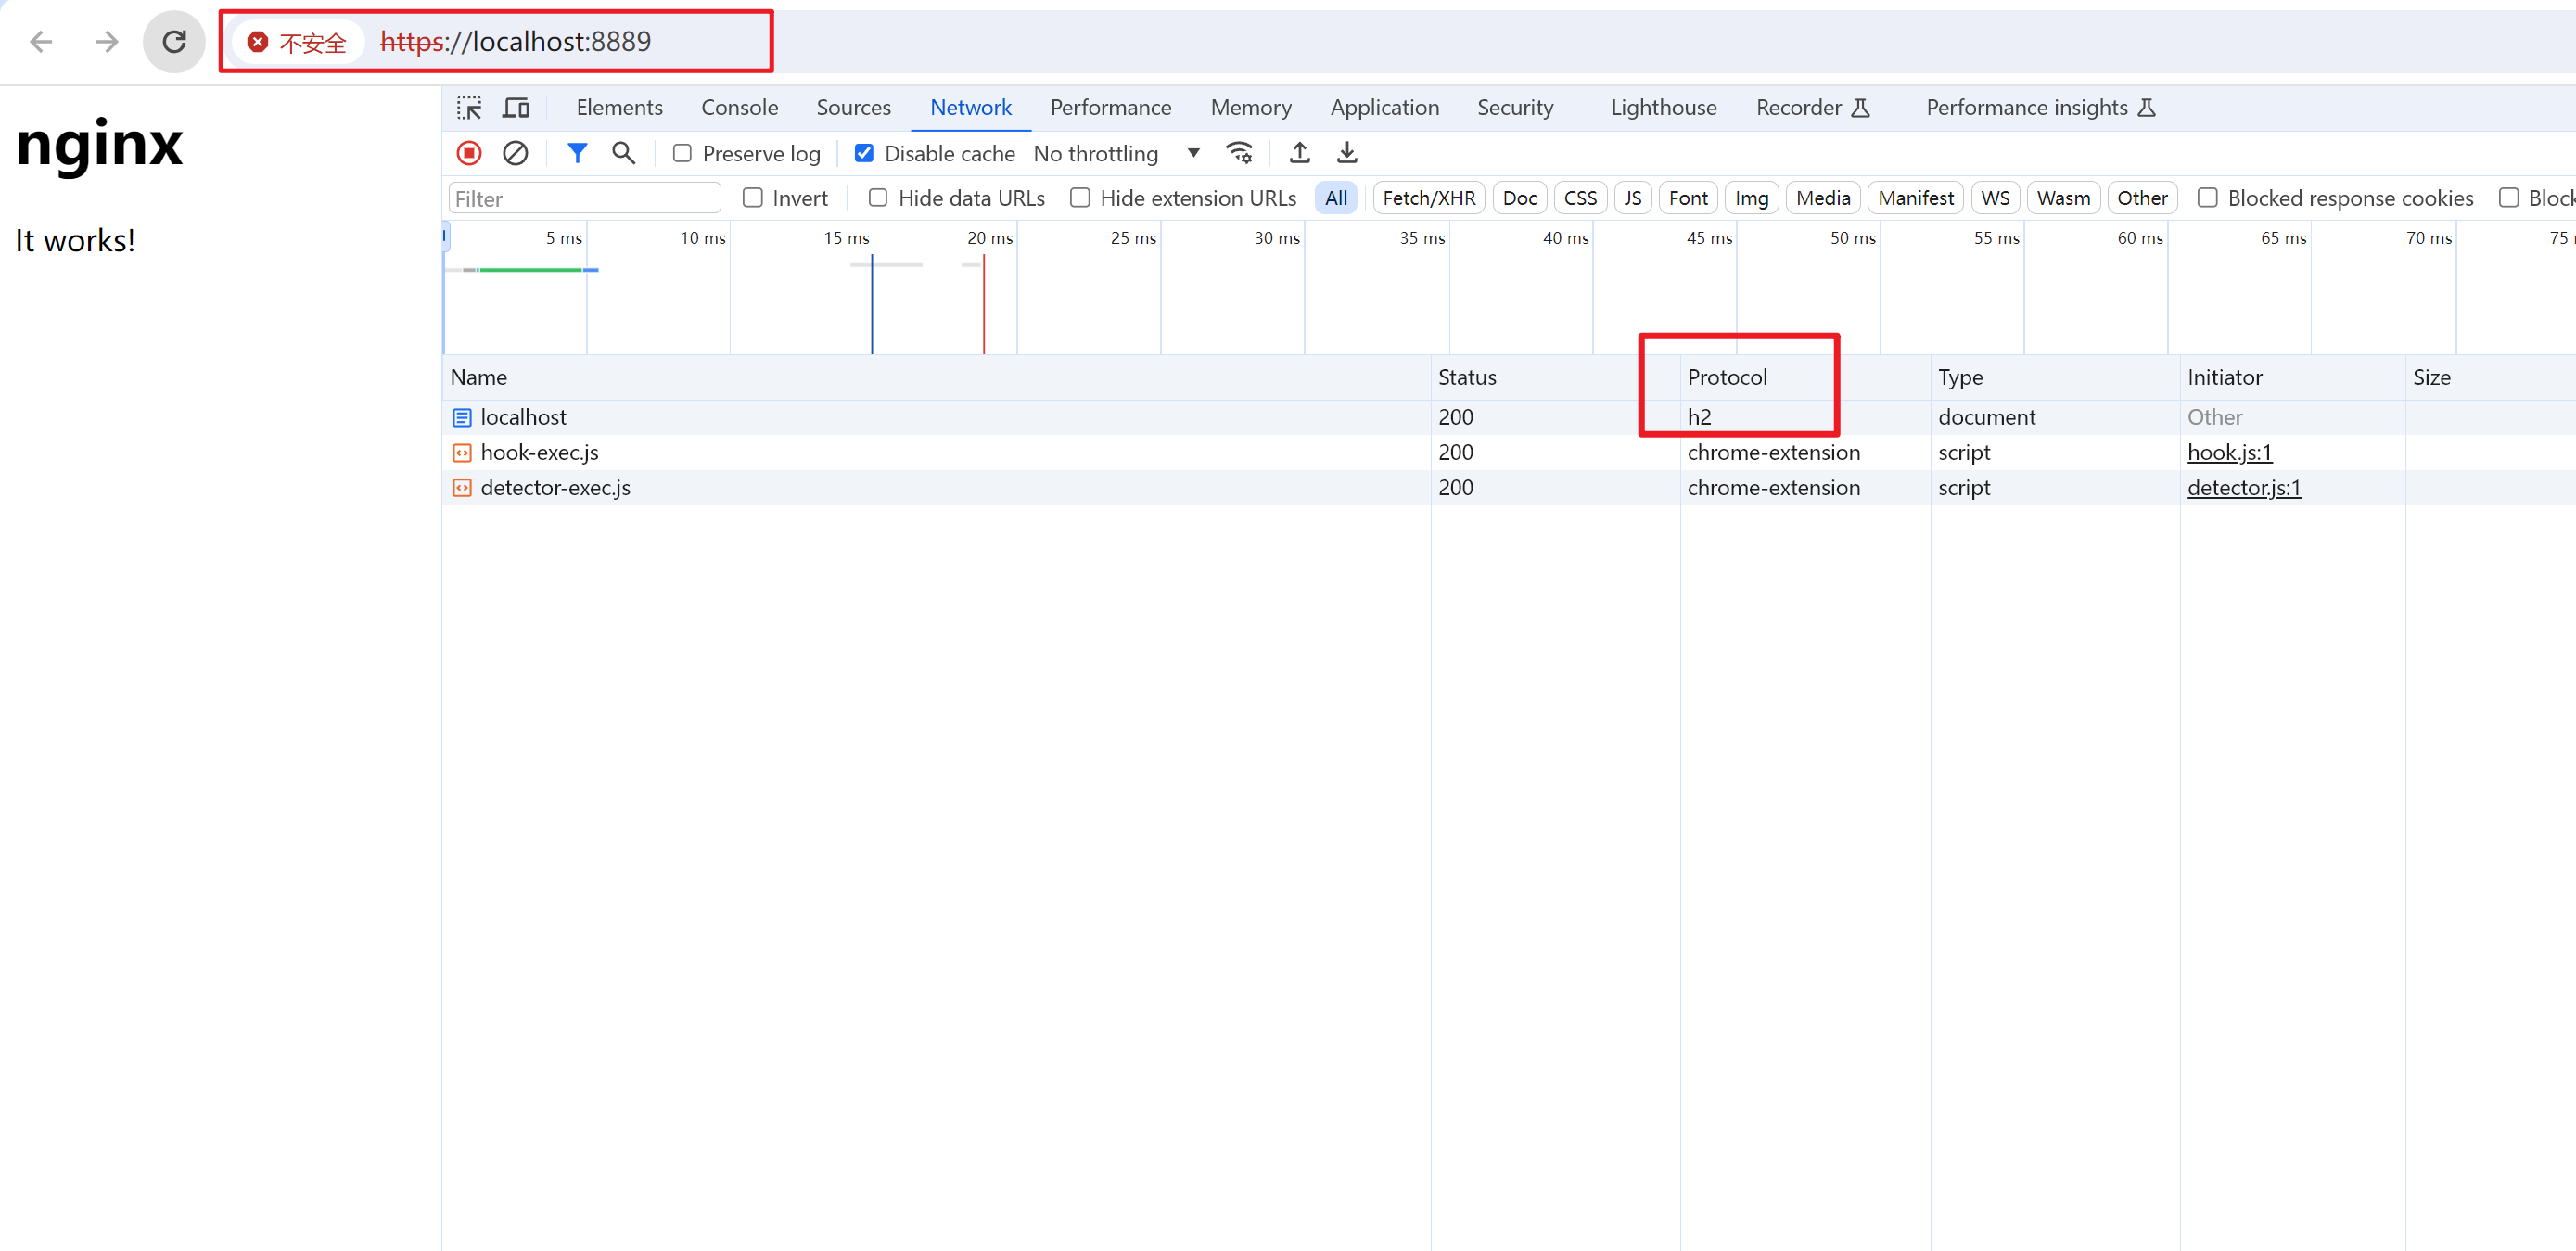The height and width of the screenshot is (1251, 2576).
Task: Click the clear network log icon
Action: tap(516, 153)
